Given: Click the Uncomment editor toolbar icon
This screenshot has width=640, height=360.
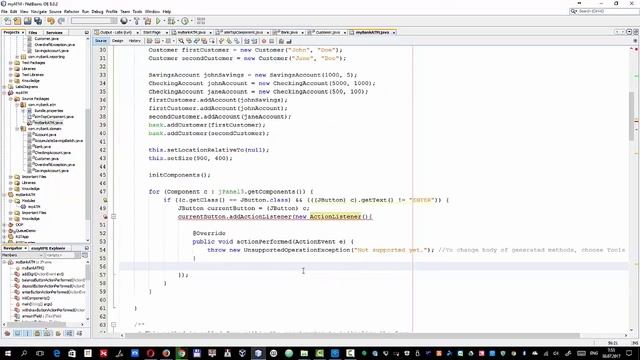Looking at the screenshot, I should (x=289, y=41).
